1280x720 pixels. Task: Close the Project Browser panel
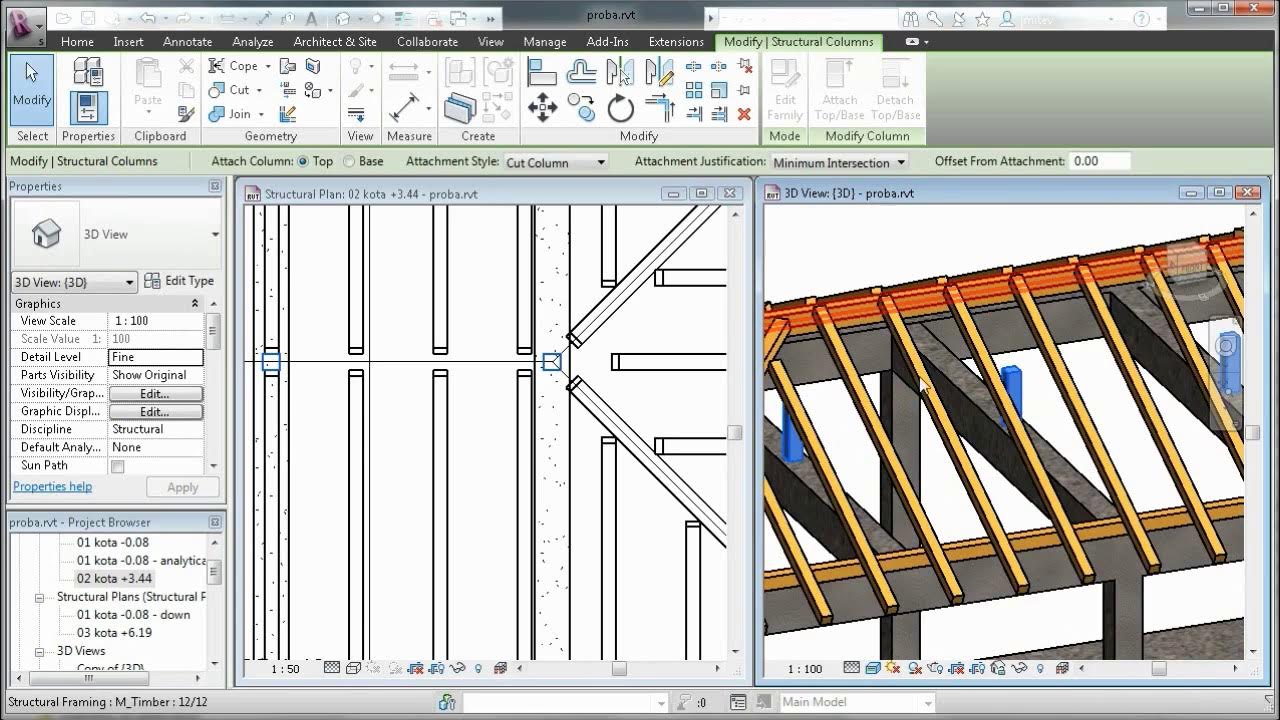tap(215, 522)
